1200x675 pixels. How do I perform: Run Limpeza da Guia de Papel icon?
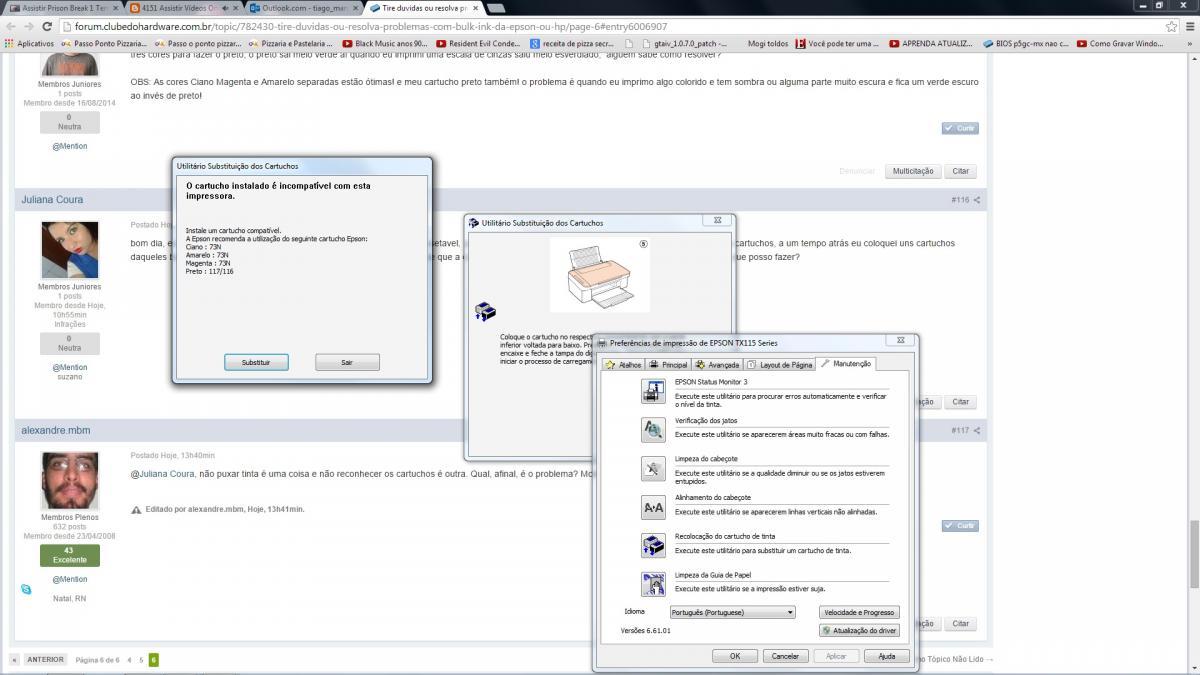(x=653, y=584)
